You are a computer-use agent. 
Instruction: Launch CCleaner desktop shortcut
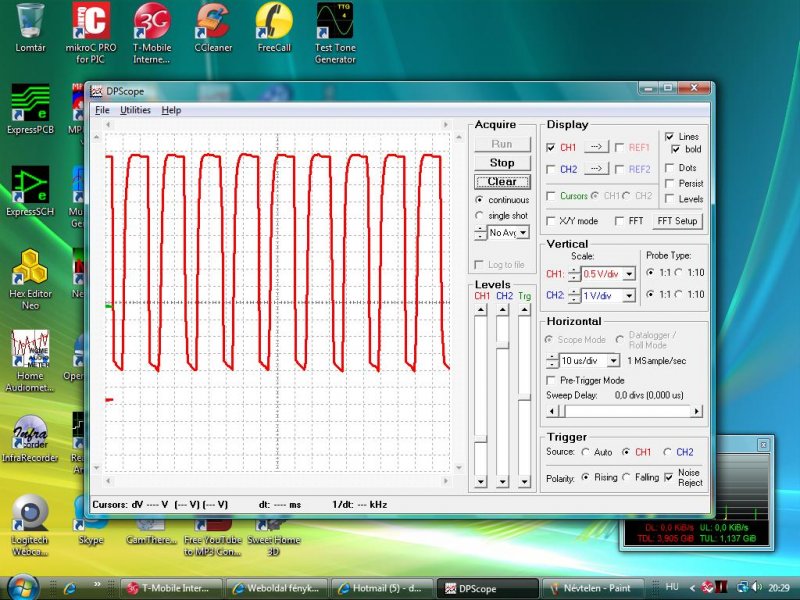tap(213, 28)
